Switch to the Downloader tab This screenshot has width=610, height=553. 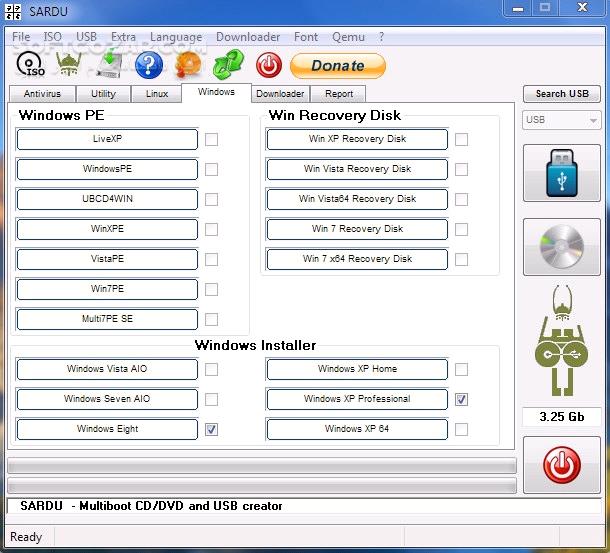280,94
